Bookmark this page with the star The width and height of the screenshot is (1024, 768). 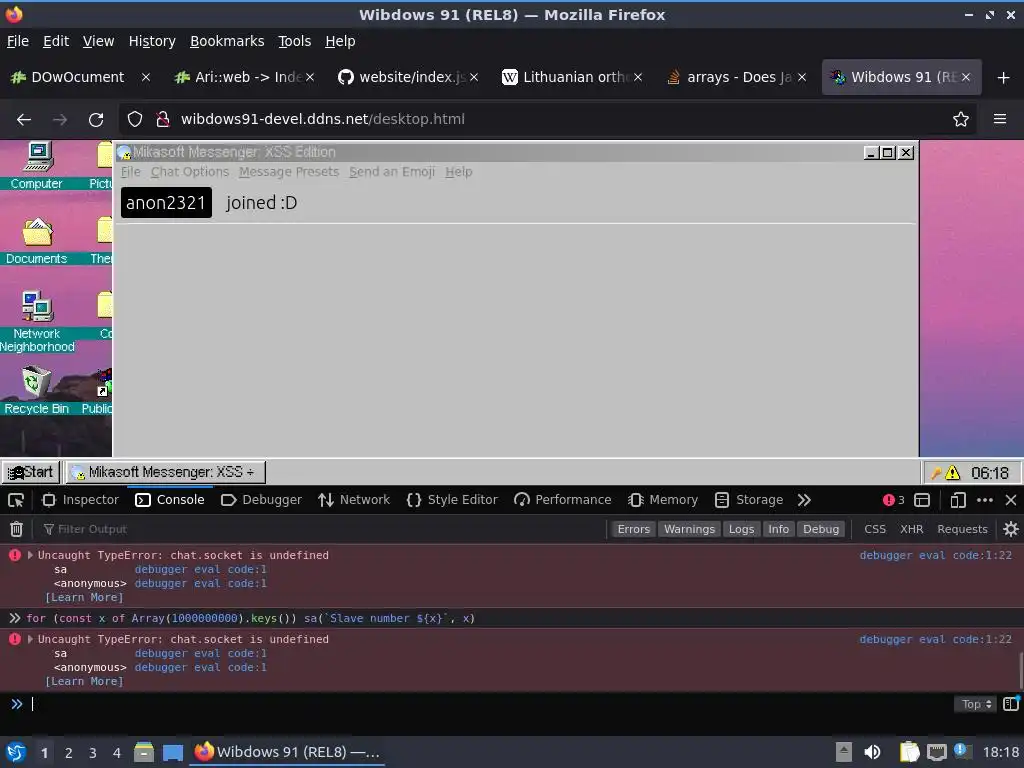[961, 119]
